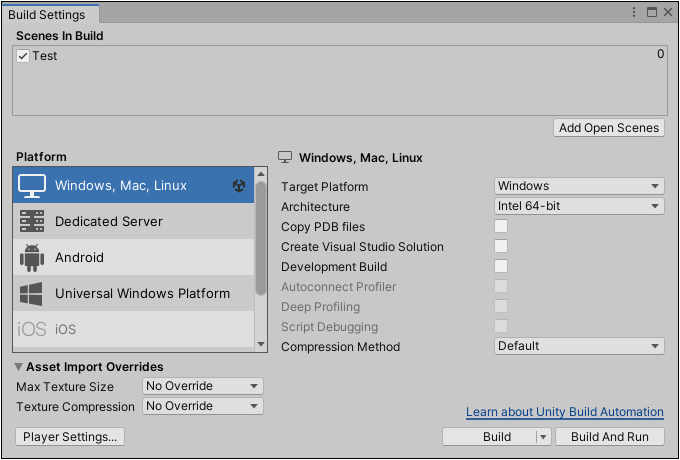Open the Target Platform dropdown
Viewport: 680px width, 460px height.
pos(579,186)
